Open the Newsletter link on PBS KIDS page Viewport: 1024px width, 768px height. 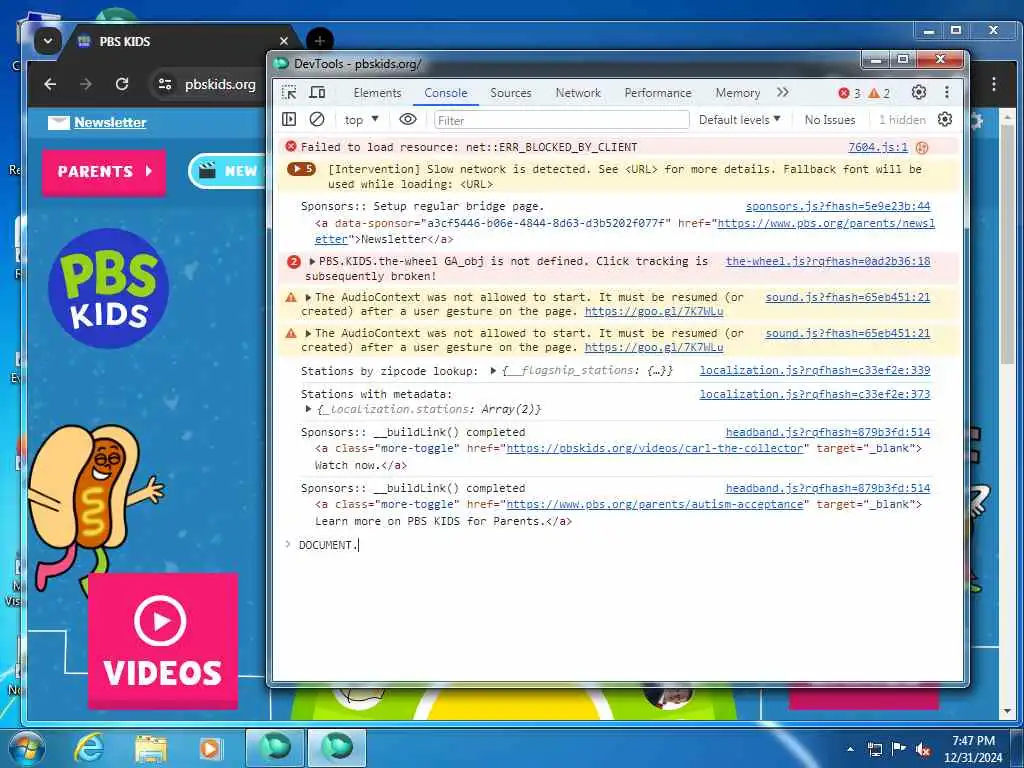(110, 122)
